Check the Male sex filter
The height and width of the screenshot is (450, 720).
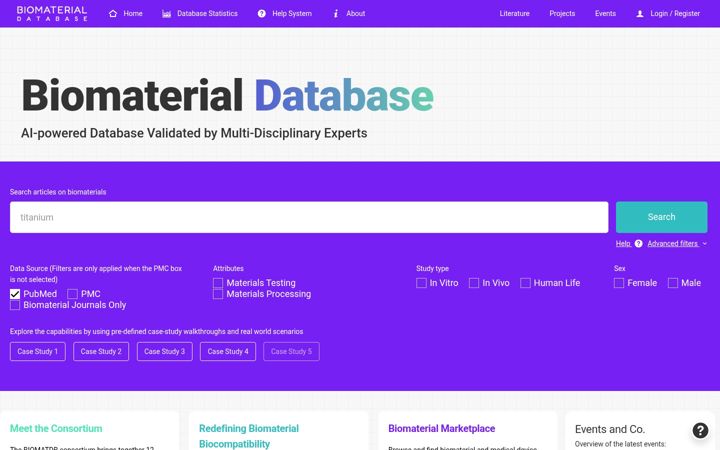pos(673,283)
